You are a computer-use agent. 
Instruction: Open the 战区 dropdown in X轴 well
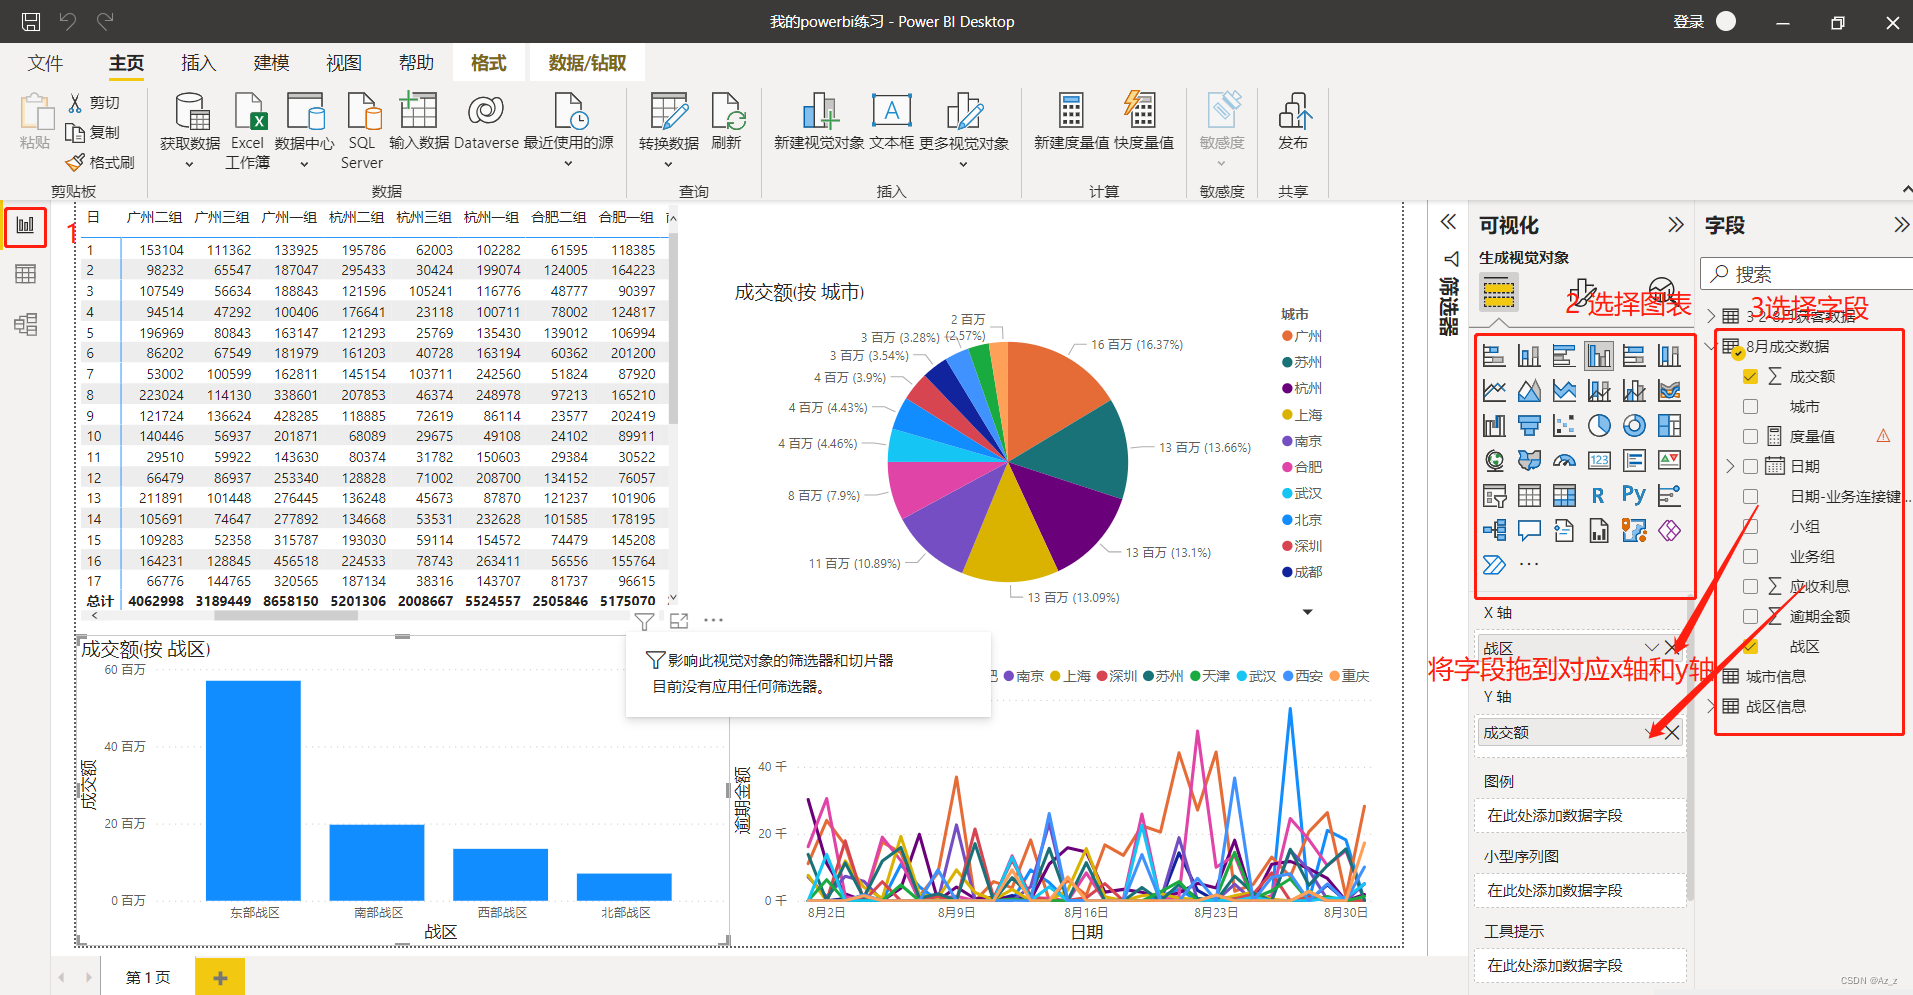pyautogui.click(x=1652, y=647)
